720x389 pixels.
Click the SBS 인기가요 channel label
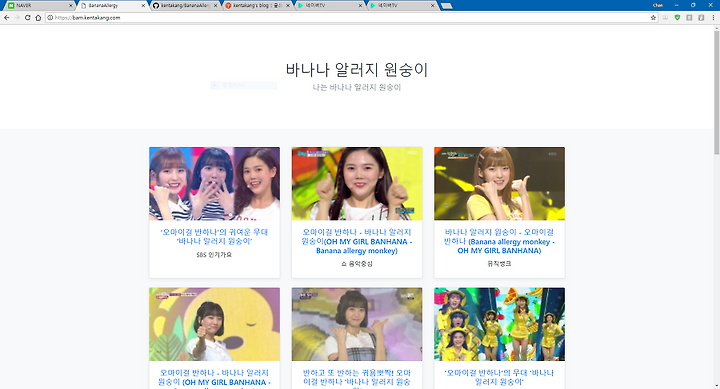pyautogui.click(x=214, y=254)
